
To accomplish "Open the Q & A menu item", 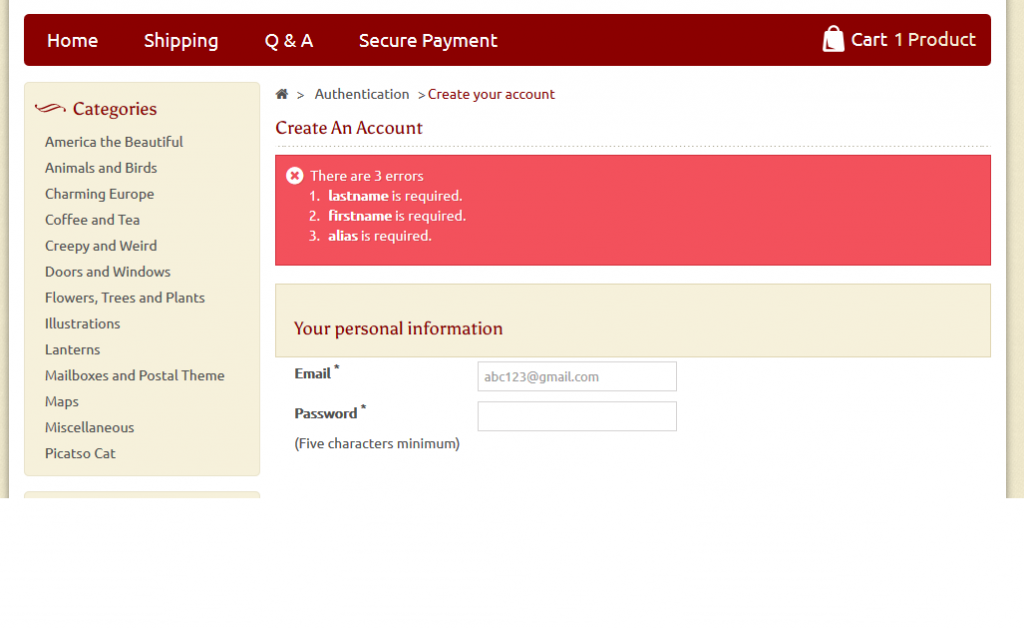I will 288,40.
